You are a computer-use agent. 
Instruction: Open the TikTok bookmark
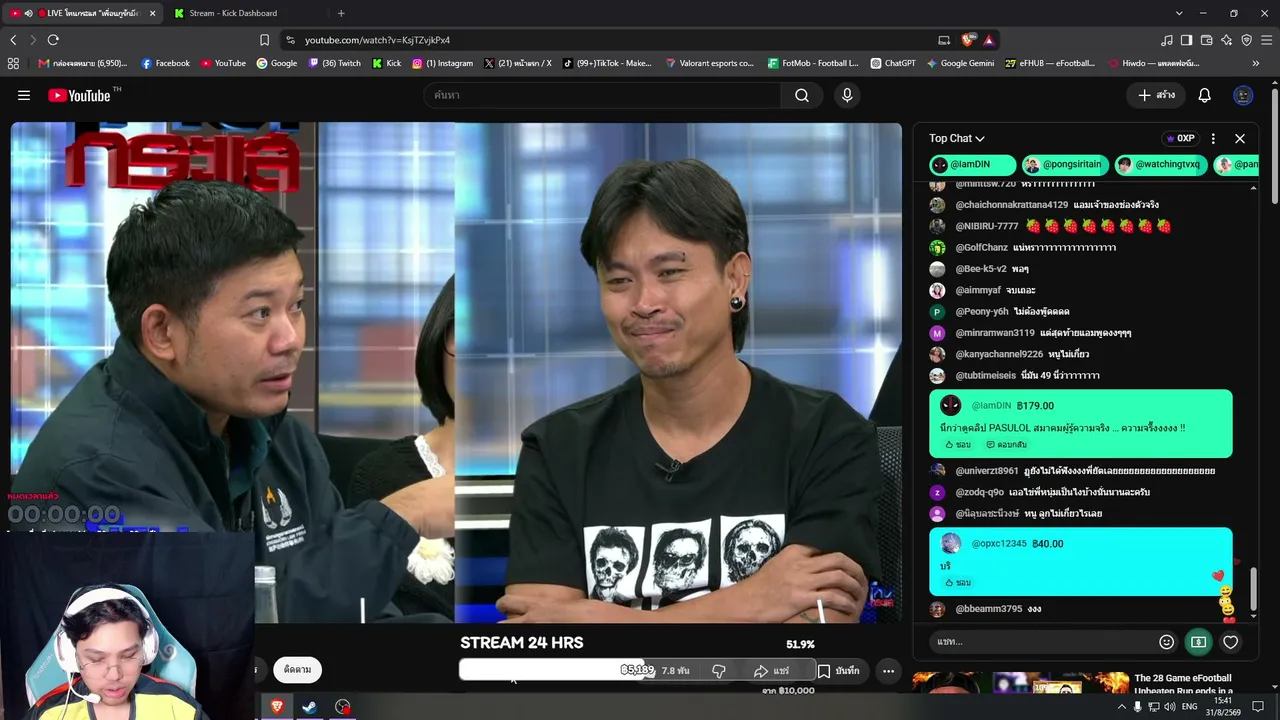tap(607, 63)
